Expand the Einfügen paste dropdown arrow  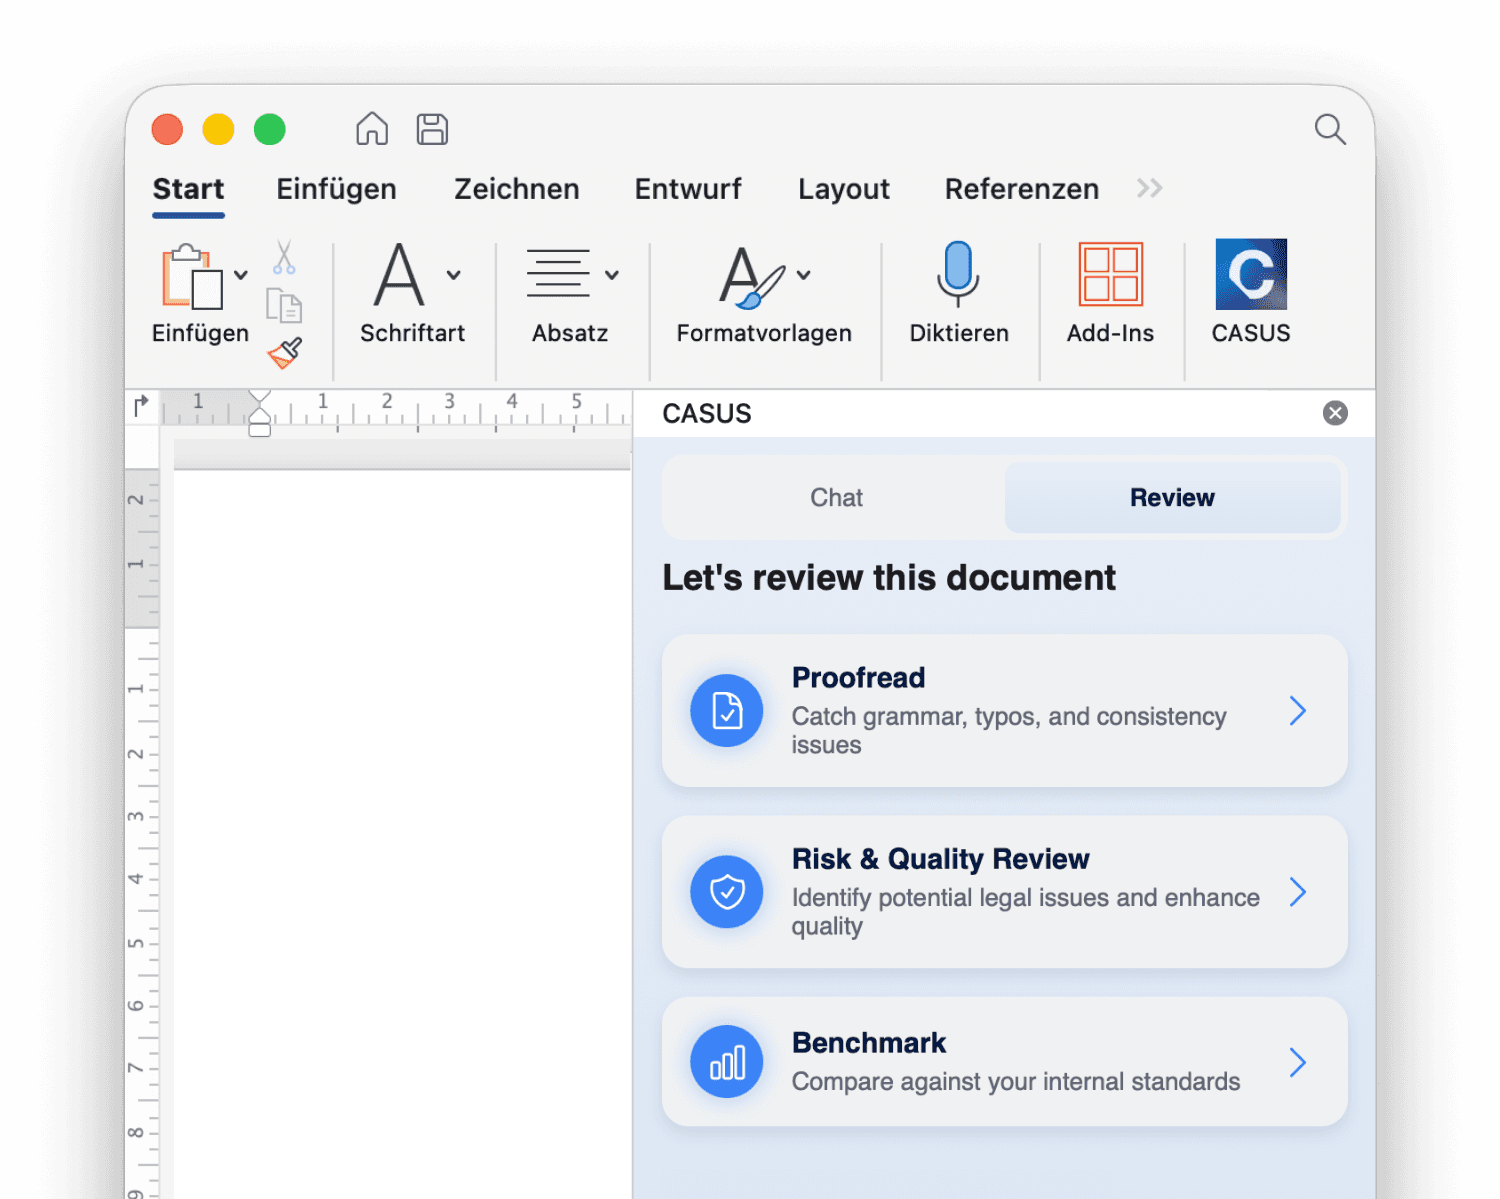tap(241, 273)
